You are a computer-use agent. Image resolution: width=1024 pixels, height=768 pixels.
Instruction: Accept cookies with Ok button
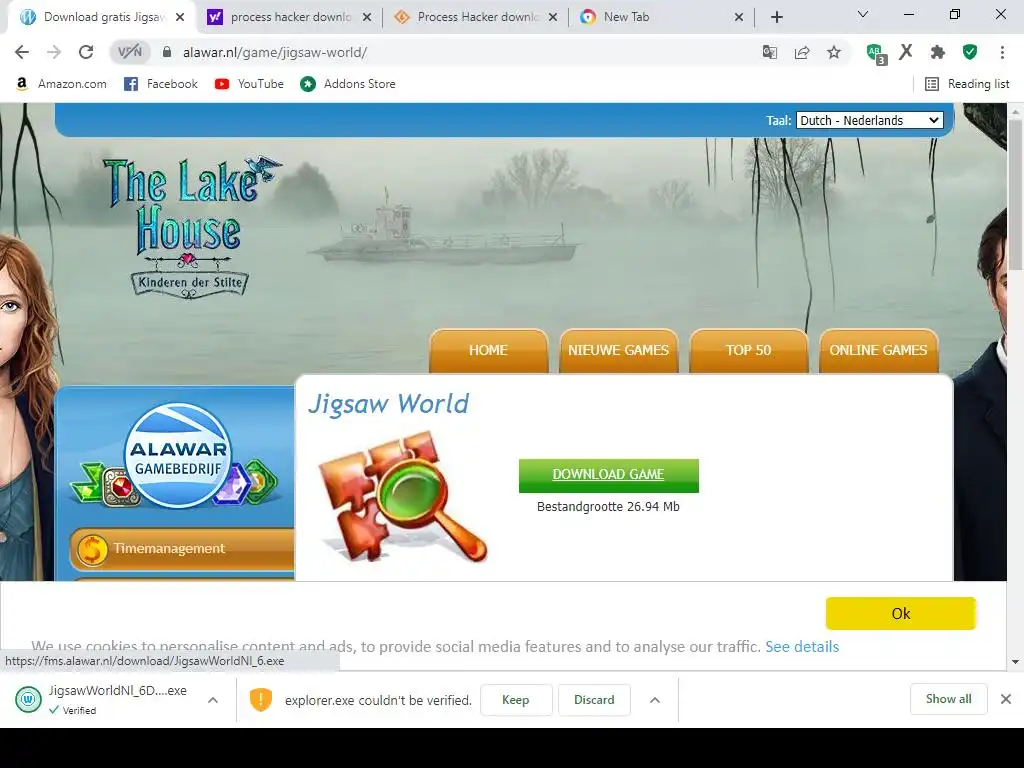pos(901,613)
